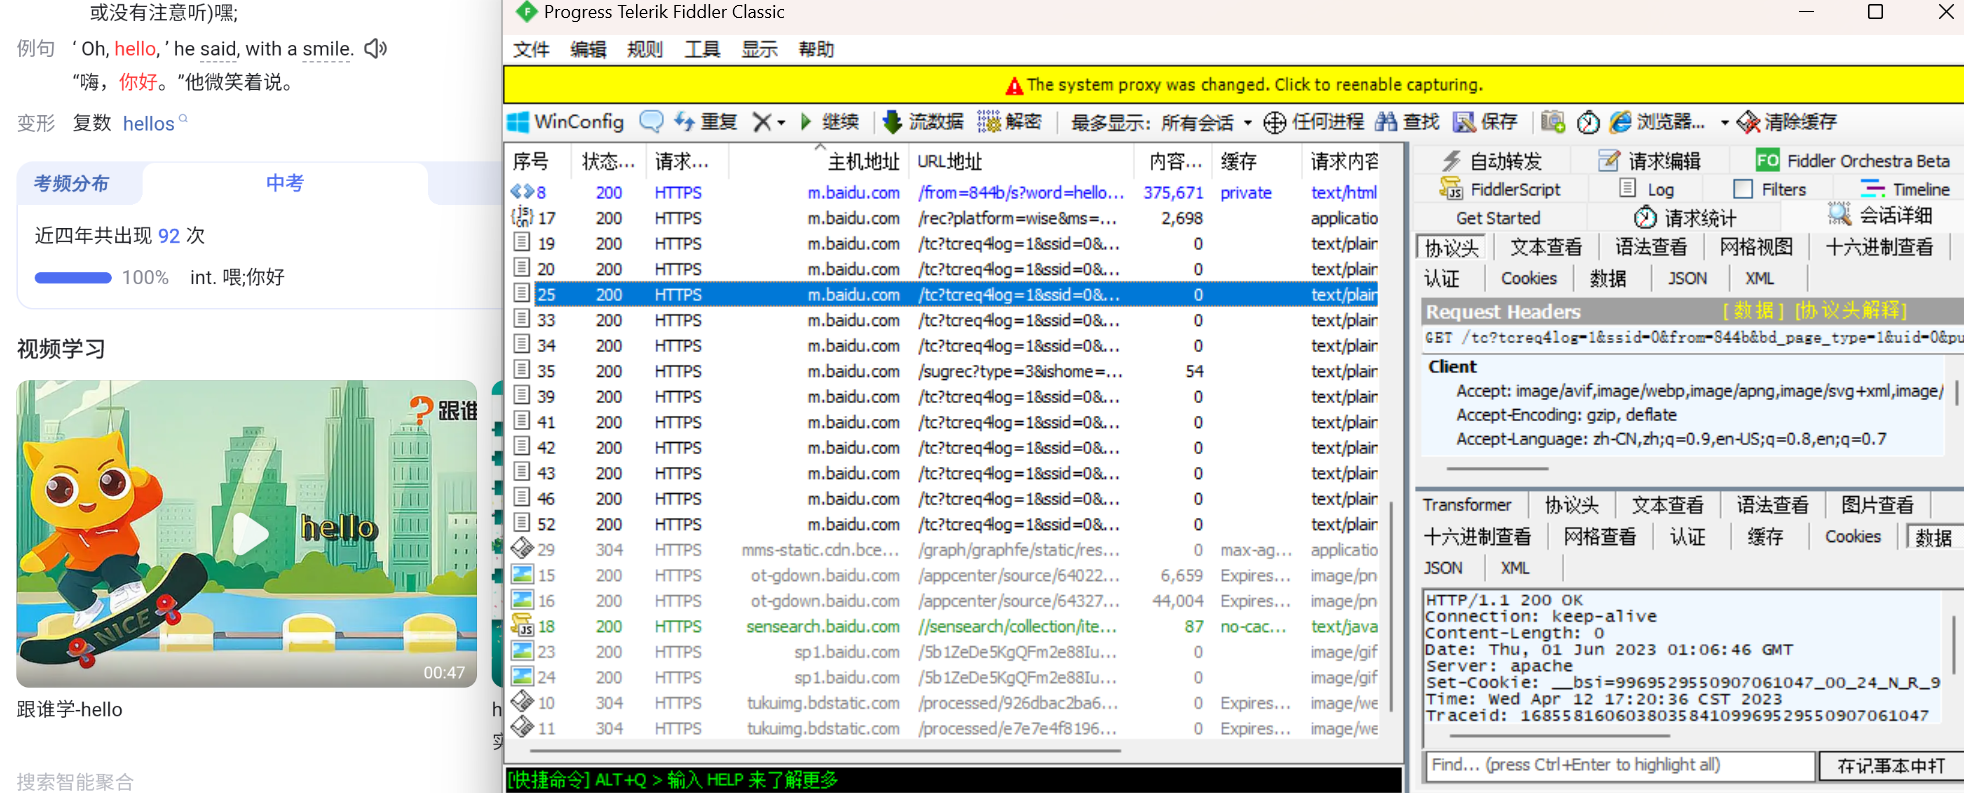The image size is (1964, 793).
Task: Open the Filters tab with checkbox
Action: pos(1770,189)
